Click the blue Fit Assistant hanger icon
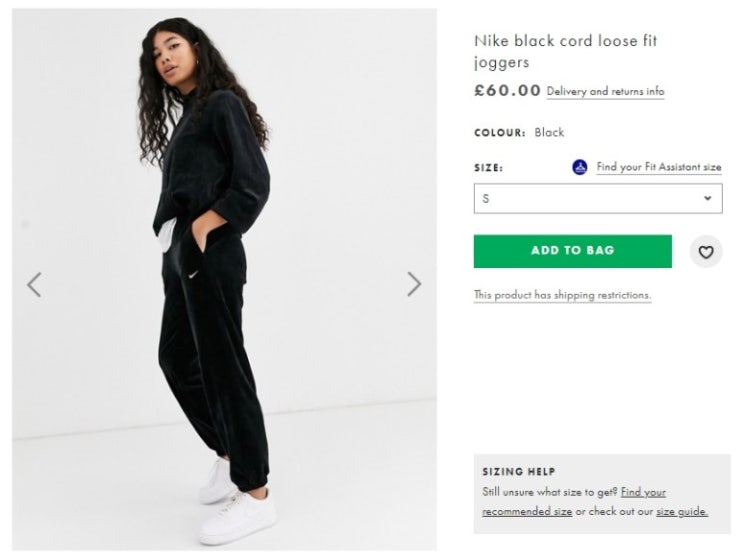The width and height of the screenshot is (743, 560). [580, 167]
